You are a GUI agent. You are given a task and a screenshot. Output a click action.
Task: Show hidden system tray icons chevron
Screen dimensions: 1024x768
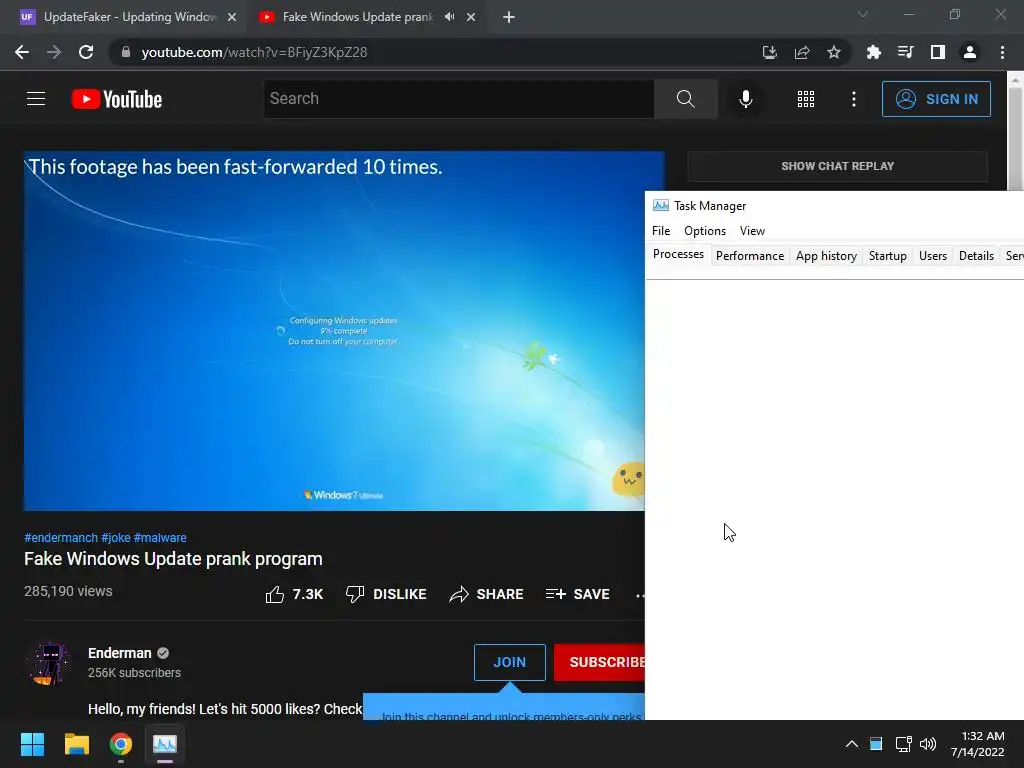click(x=852, y=744)
